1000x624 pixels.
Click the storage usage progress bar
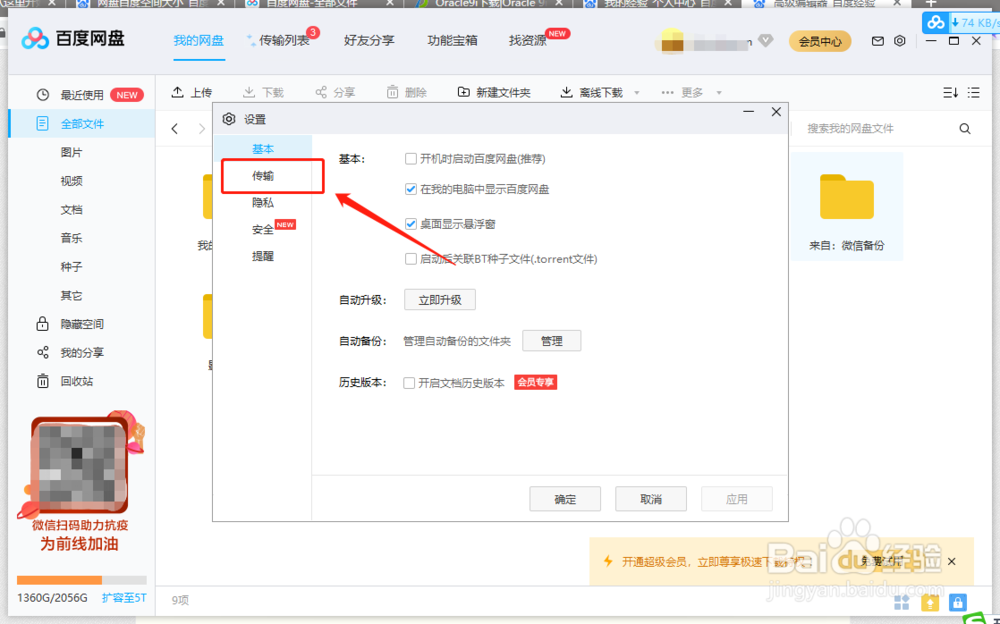tap(82, 580)
